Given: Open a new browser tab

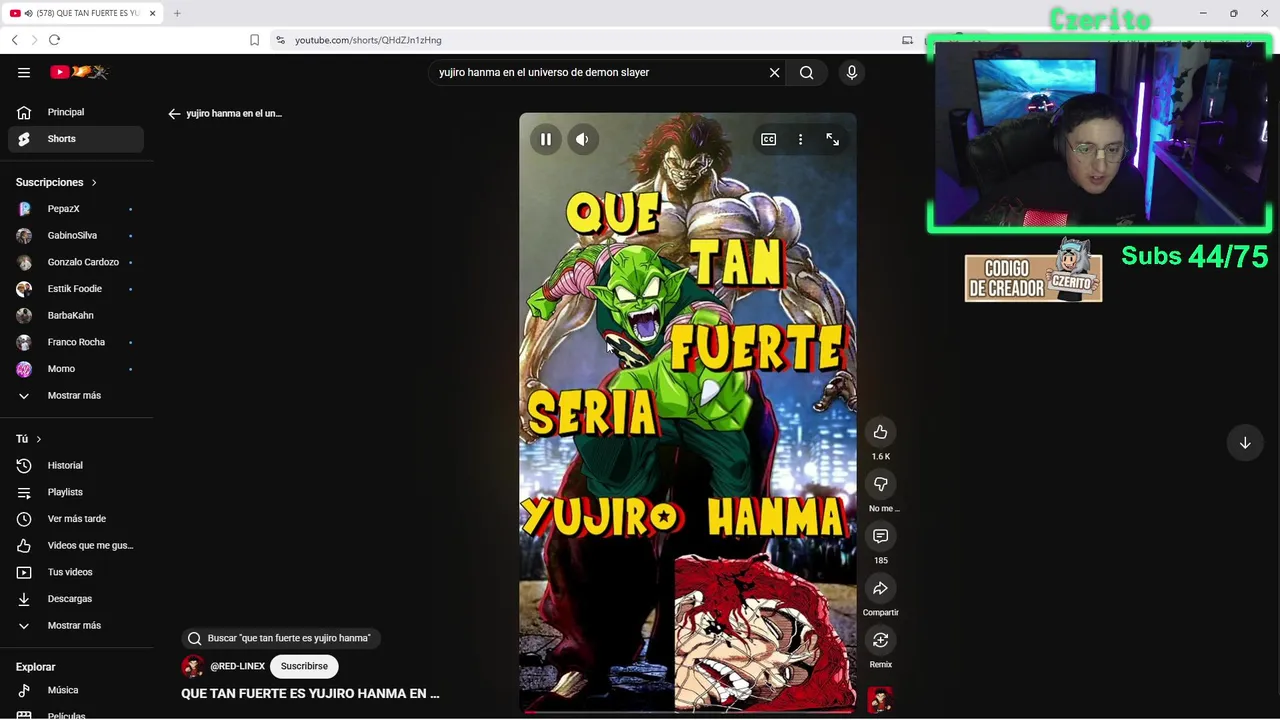Looking at the screenshot, I should pos(177,13).
